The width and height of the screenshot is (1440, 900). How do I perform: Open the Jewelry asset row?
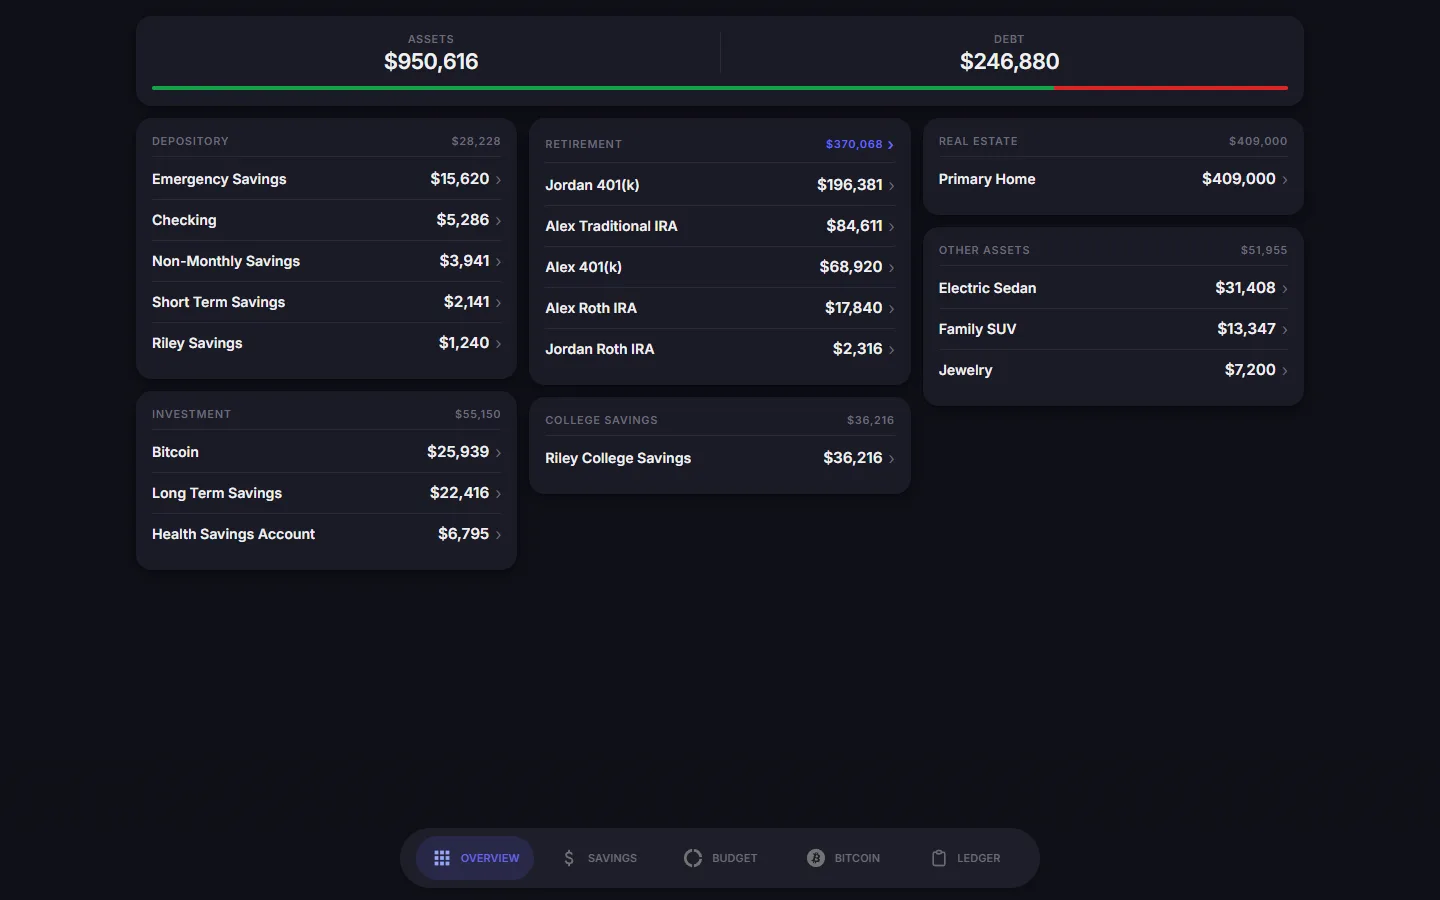[1113, 370]
